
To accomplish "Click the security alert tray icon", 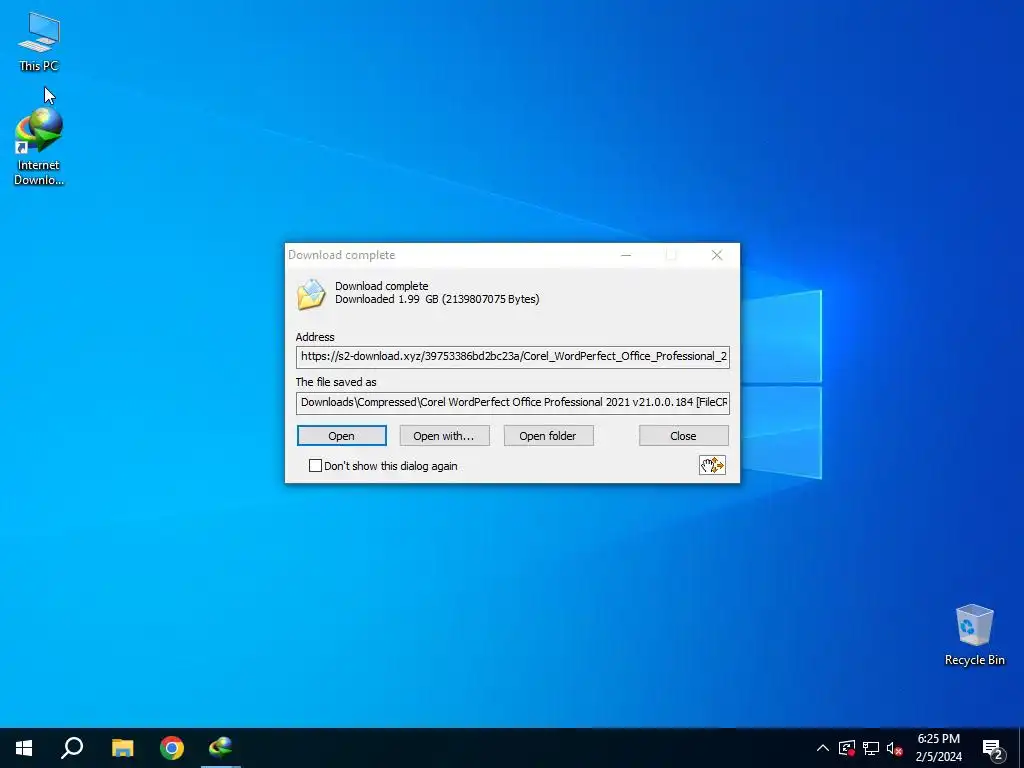I will (x=846, y=748).
